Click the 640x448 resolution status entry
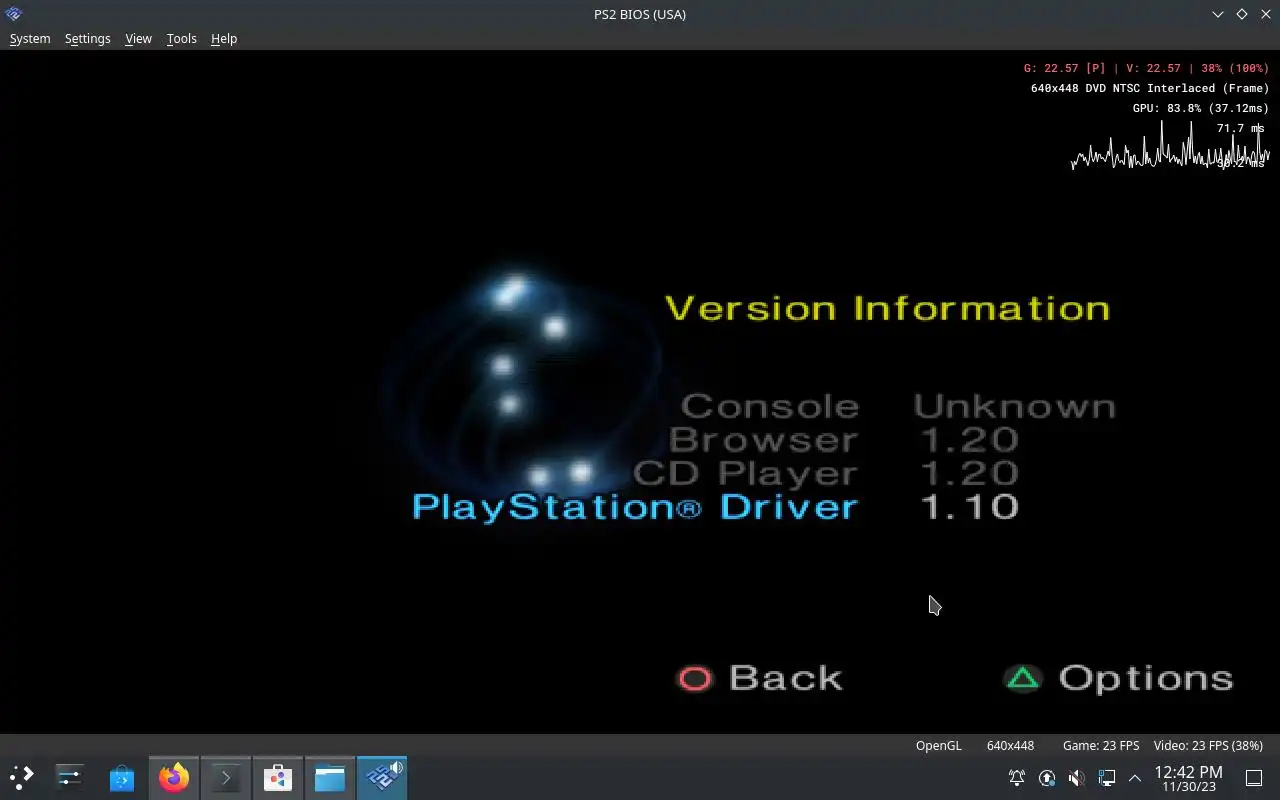The height and width of the screenshot is (800, 1280). click(1010, 745)
